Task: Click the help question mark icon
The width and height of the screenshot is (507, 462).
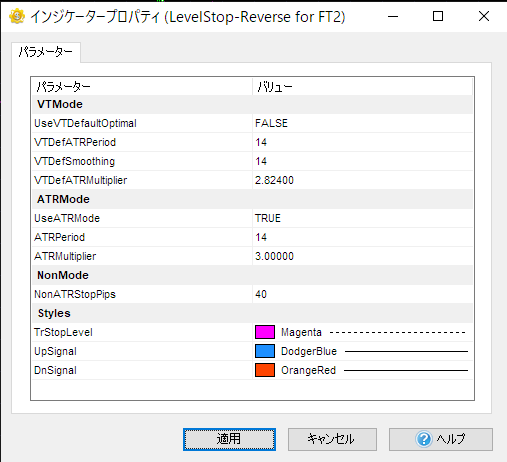Action: (x=424, y=439)
